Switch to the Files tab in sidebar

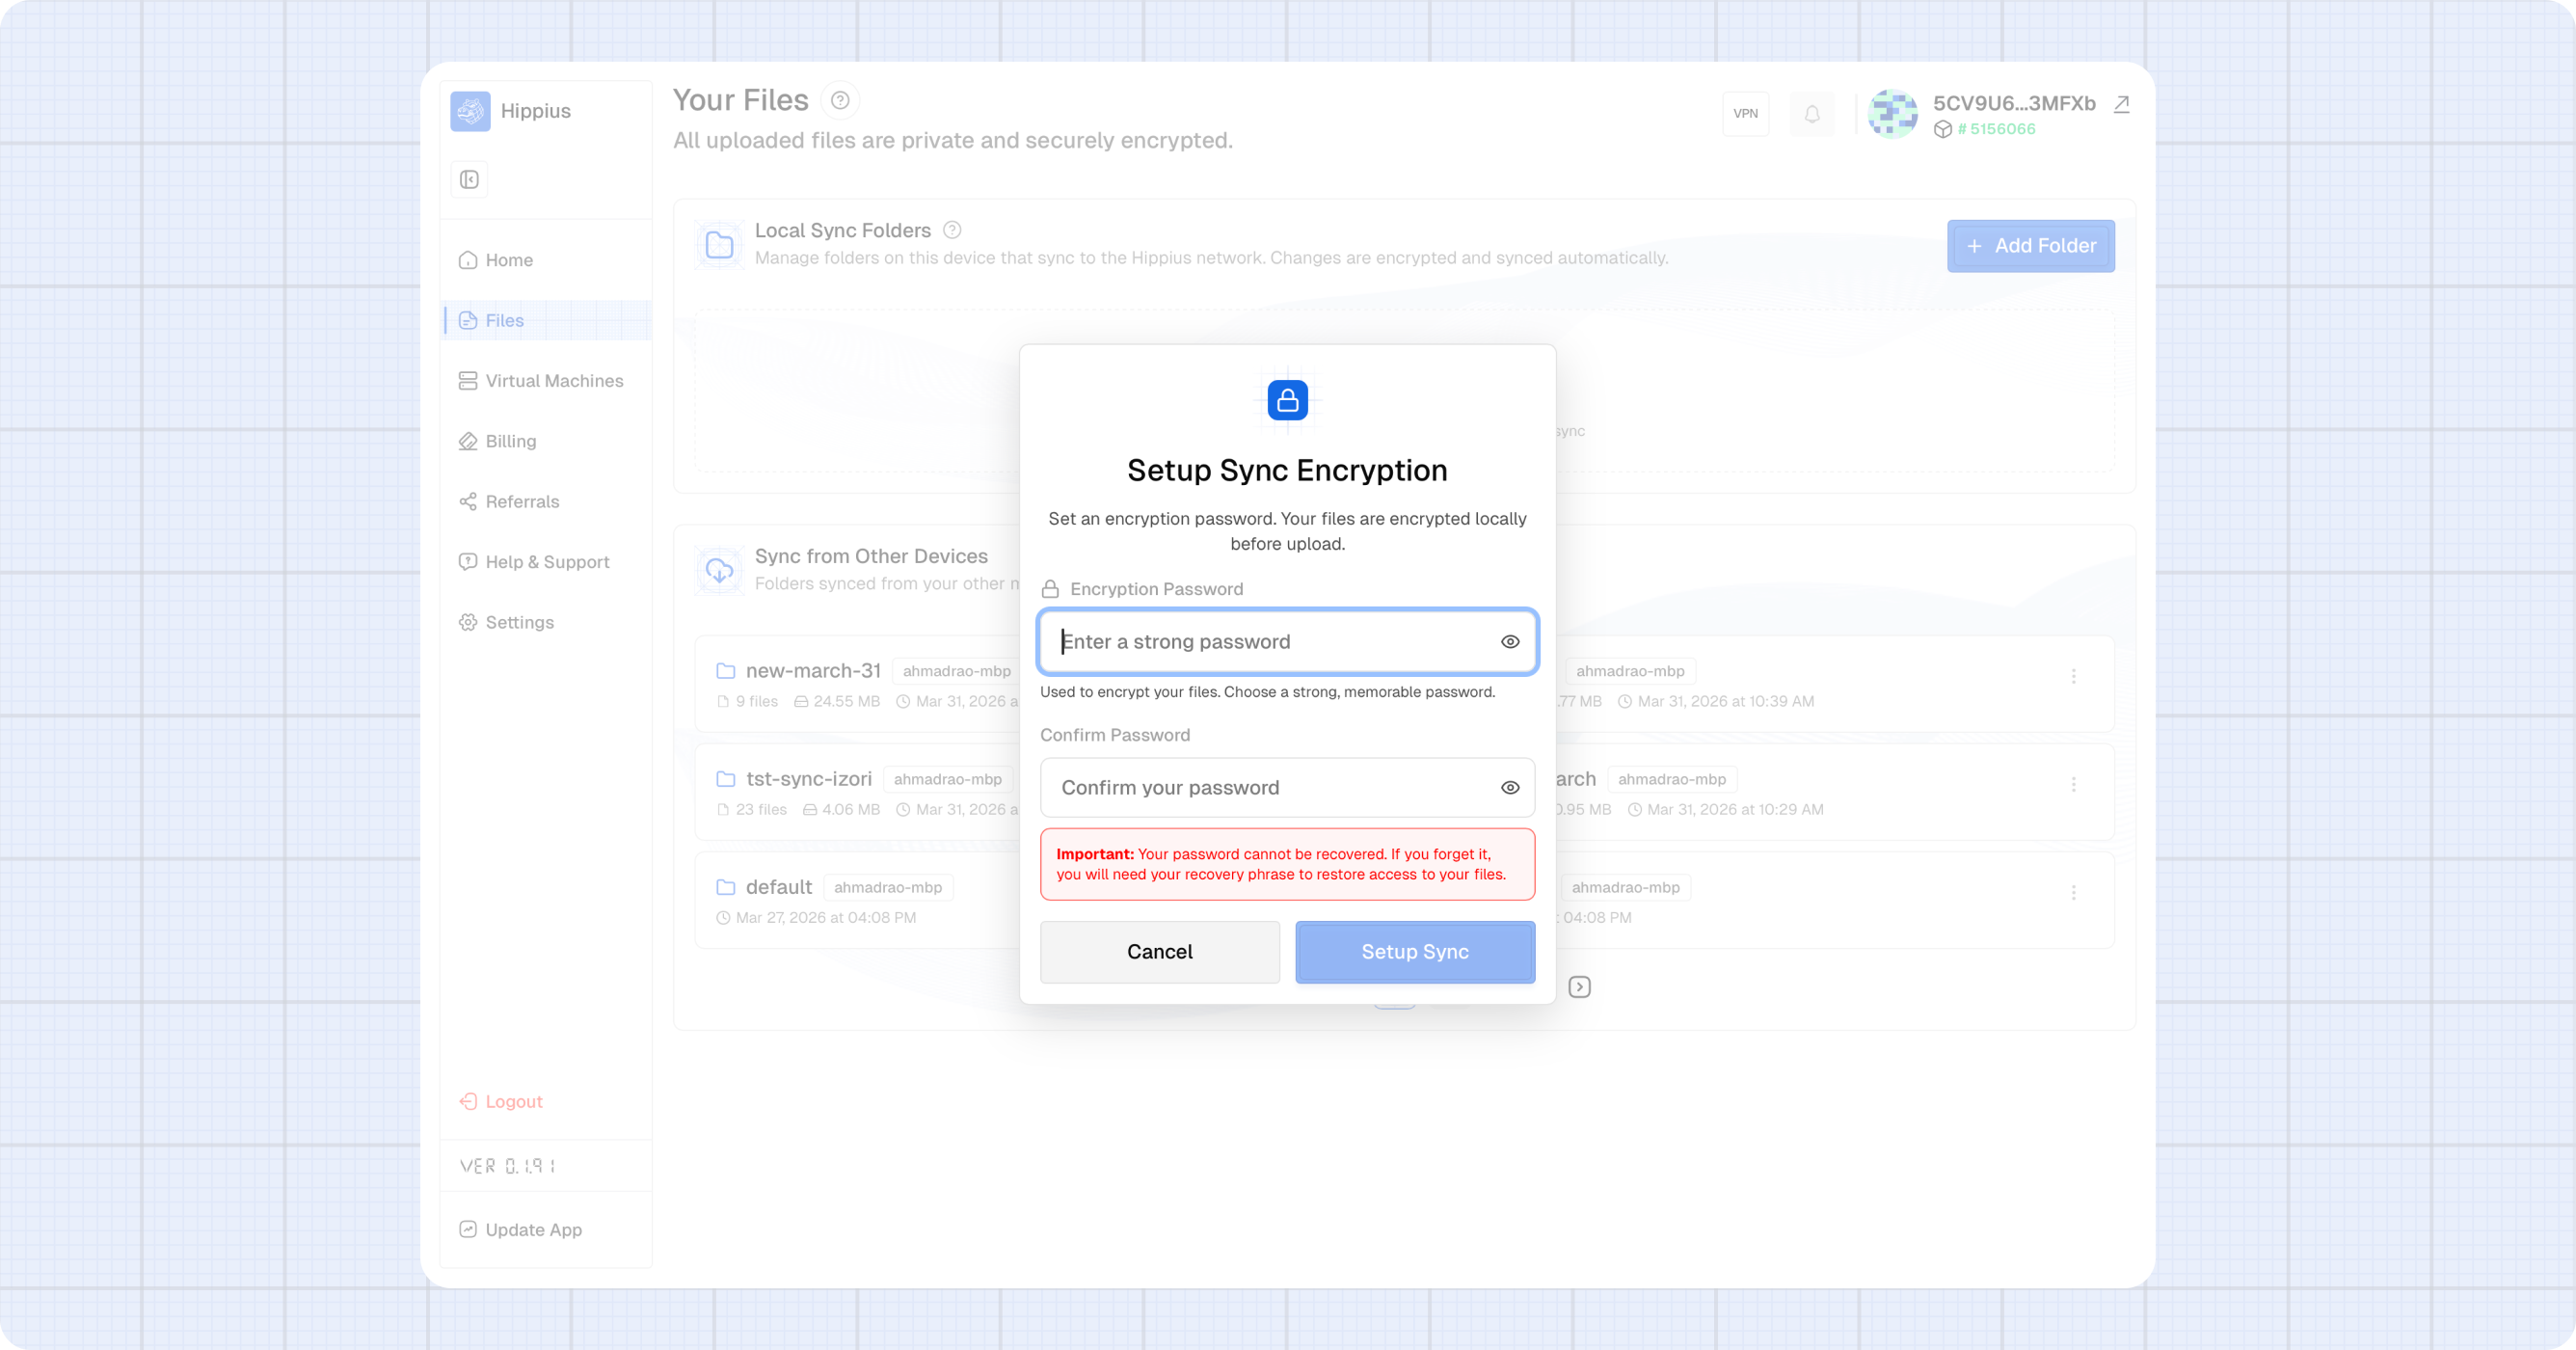[x=504, y=320]
